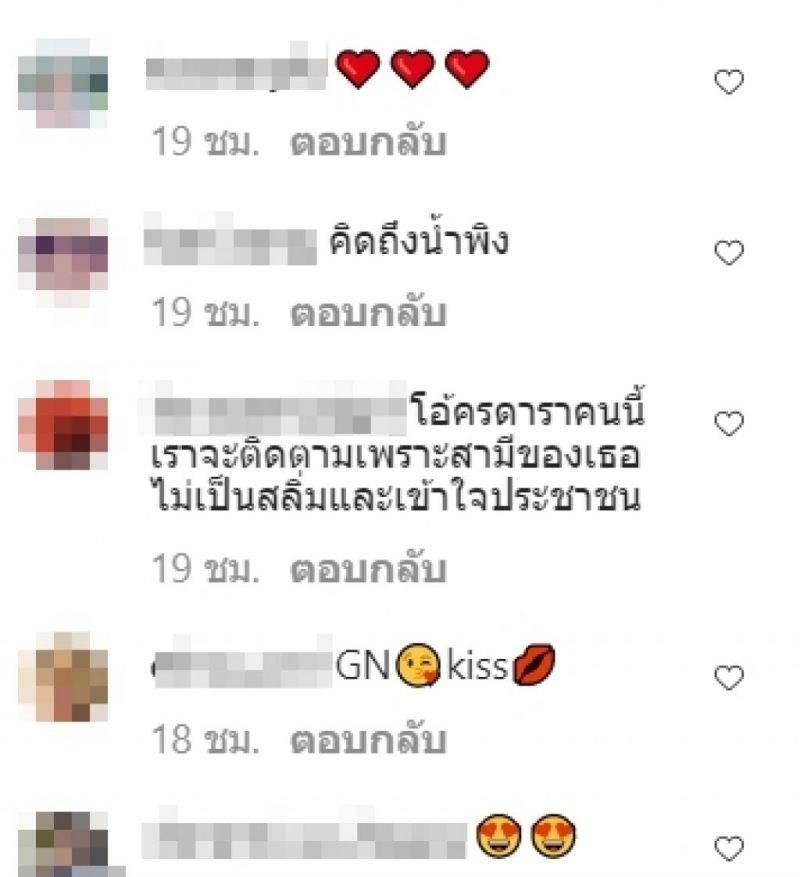The height and width of the screenshot is (877, 800).
Task: Reply to the GN kiss comment
Action: (368, 740)
